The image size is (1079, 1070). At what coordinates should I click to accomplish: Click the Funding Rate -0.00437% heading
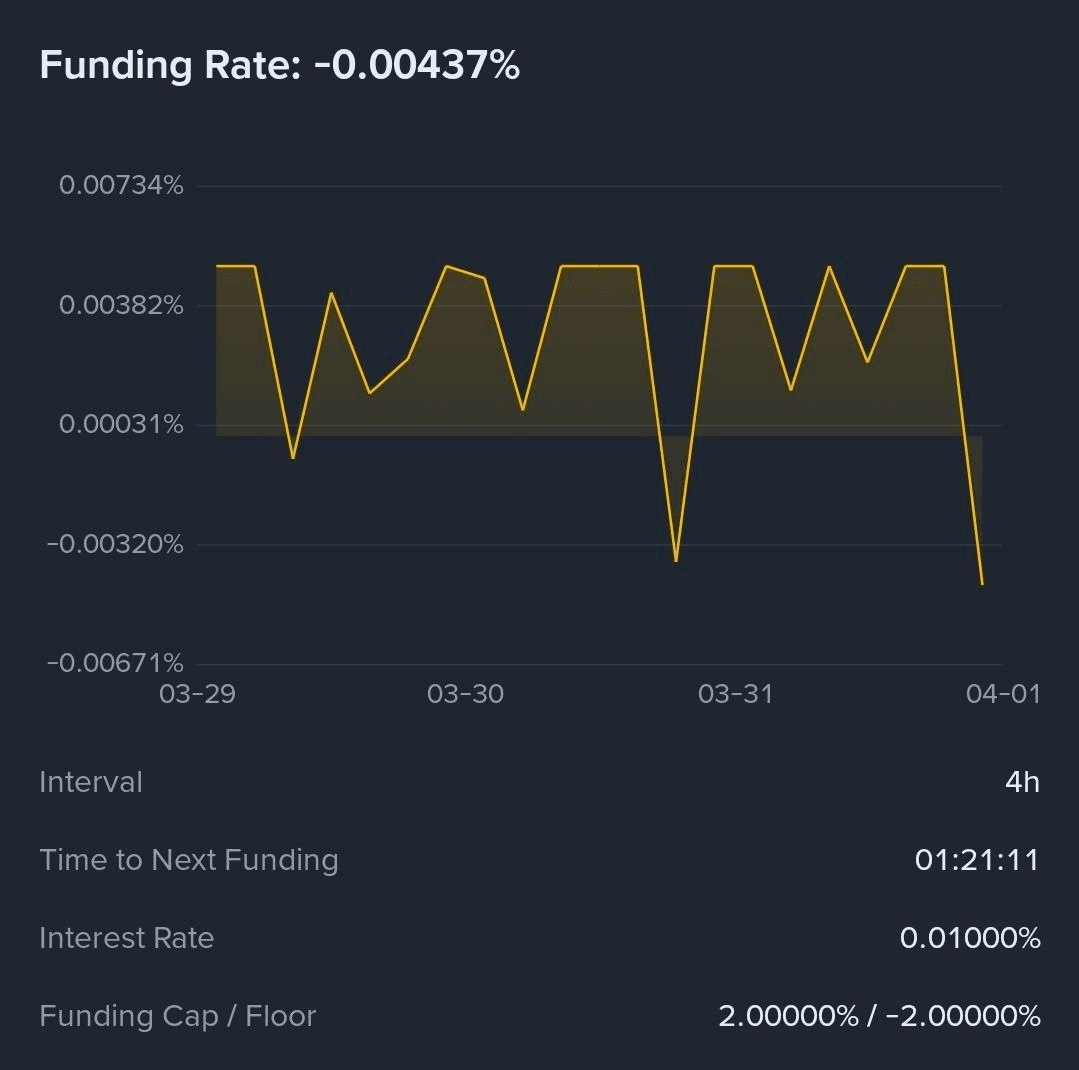click(x=279, y=66)
